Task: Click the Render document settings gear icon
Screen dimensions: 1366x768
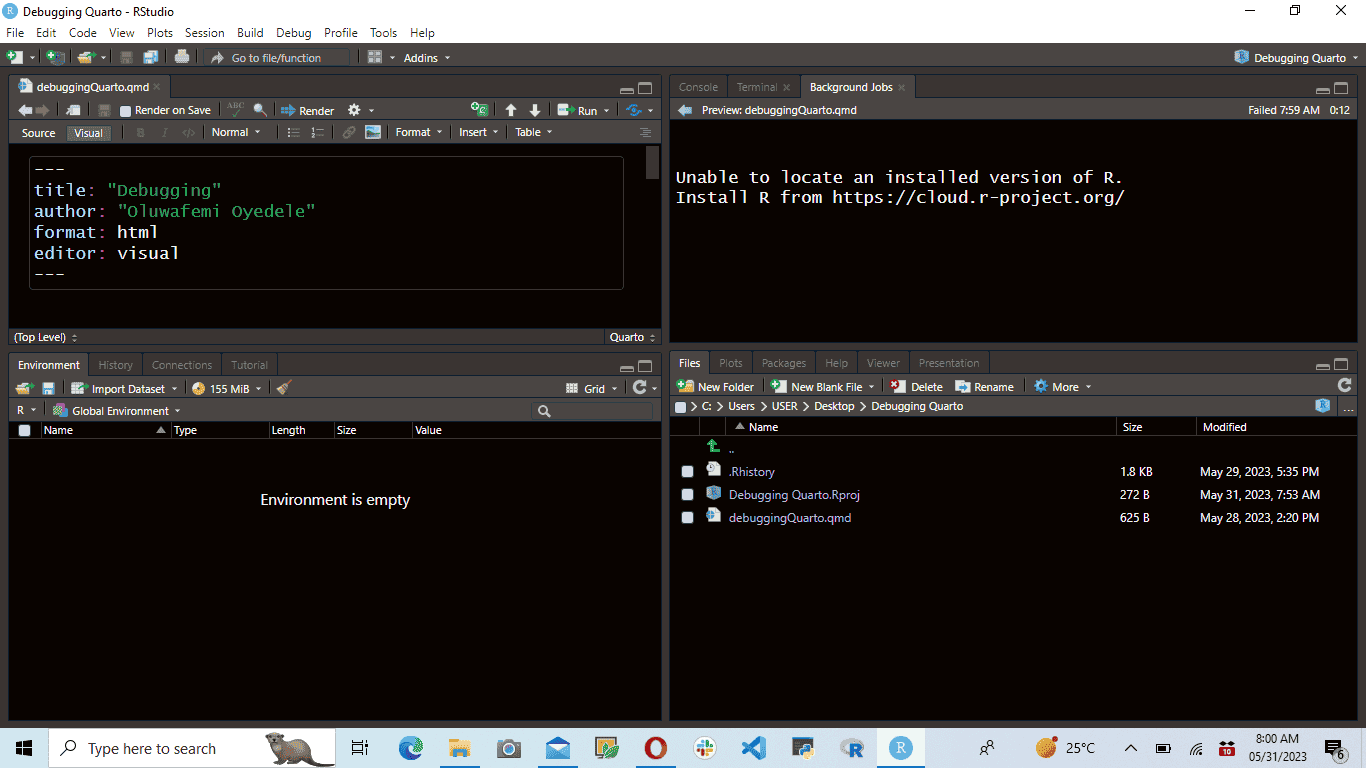Action: coord(354,109)
